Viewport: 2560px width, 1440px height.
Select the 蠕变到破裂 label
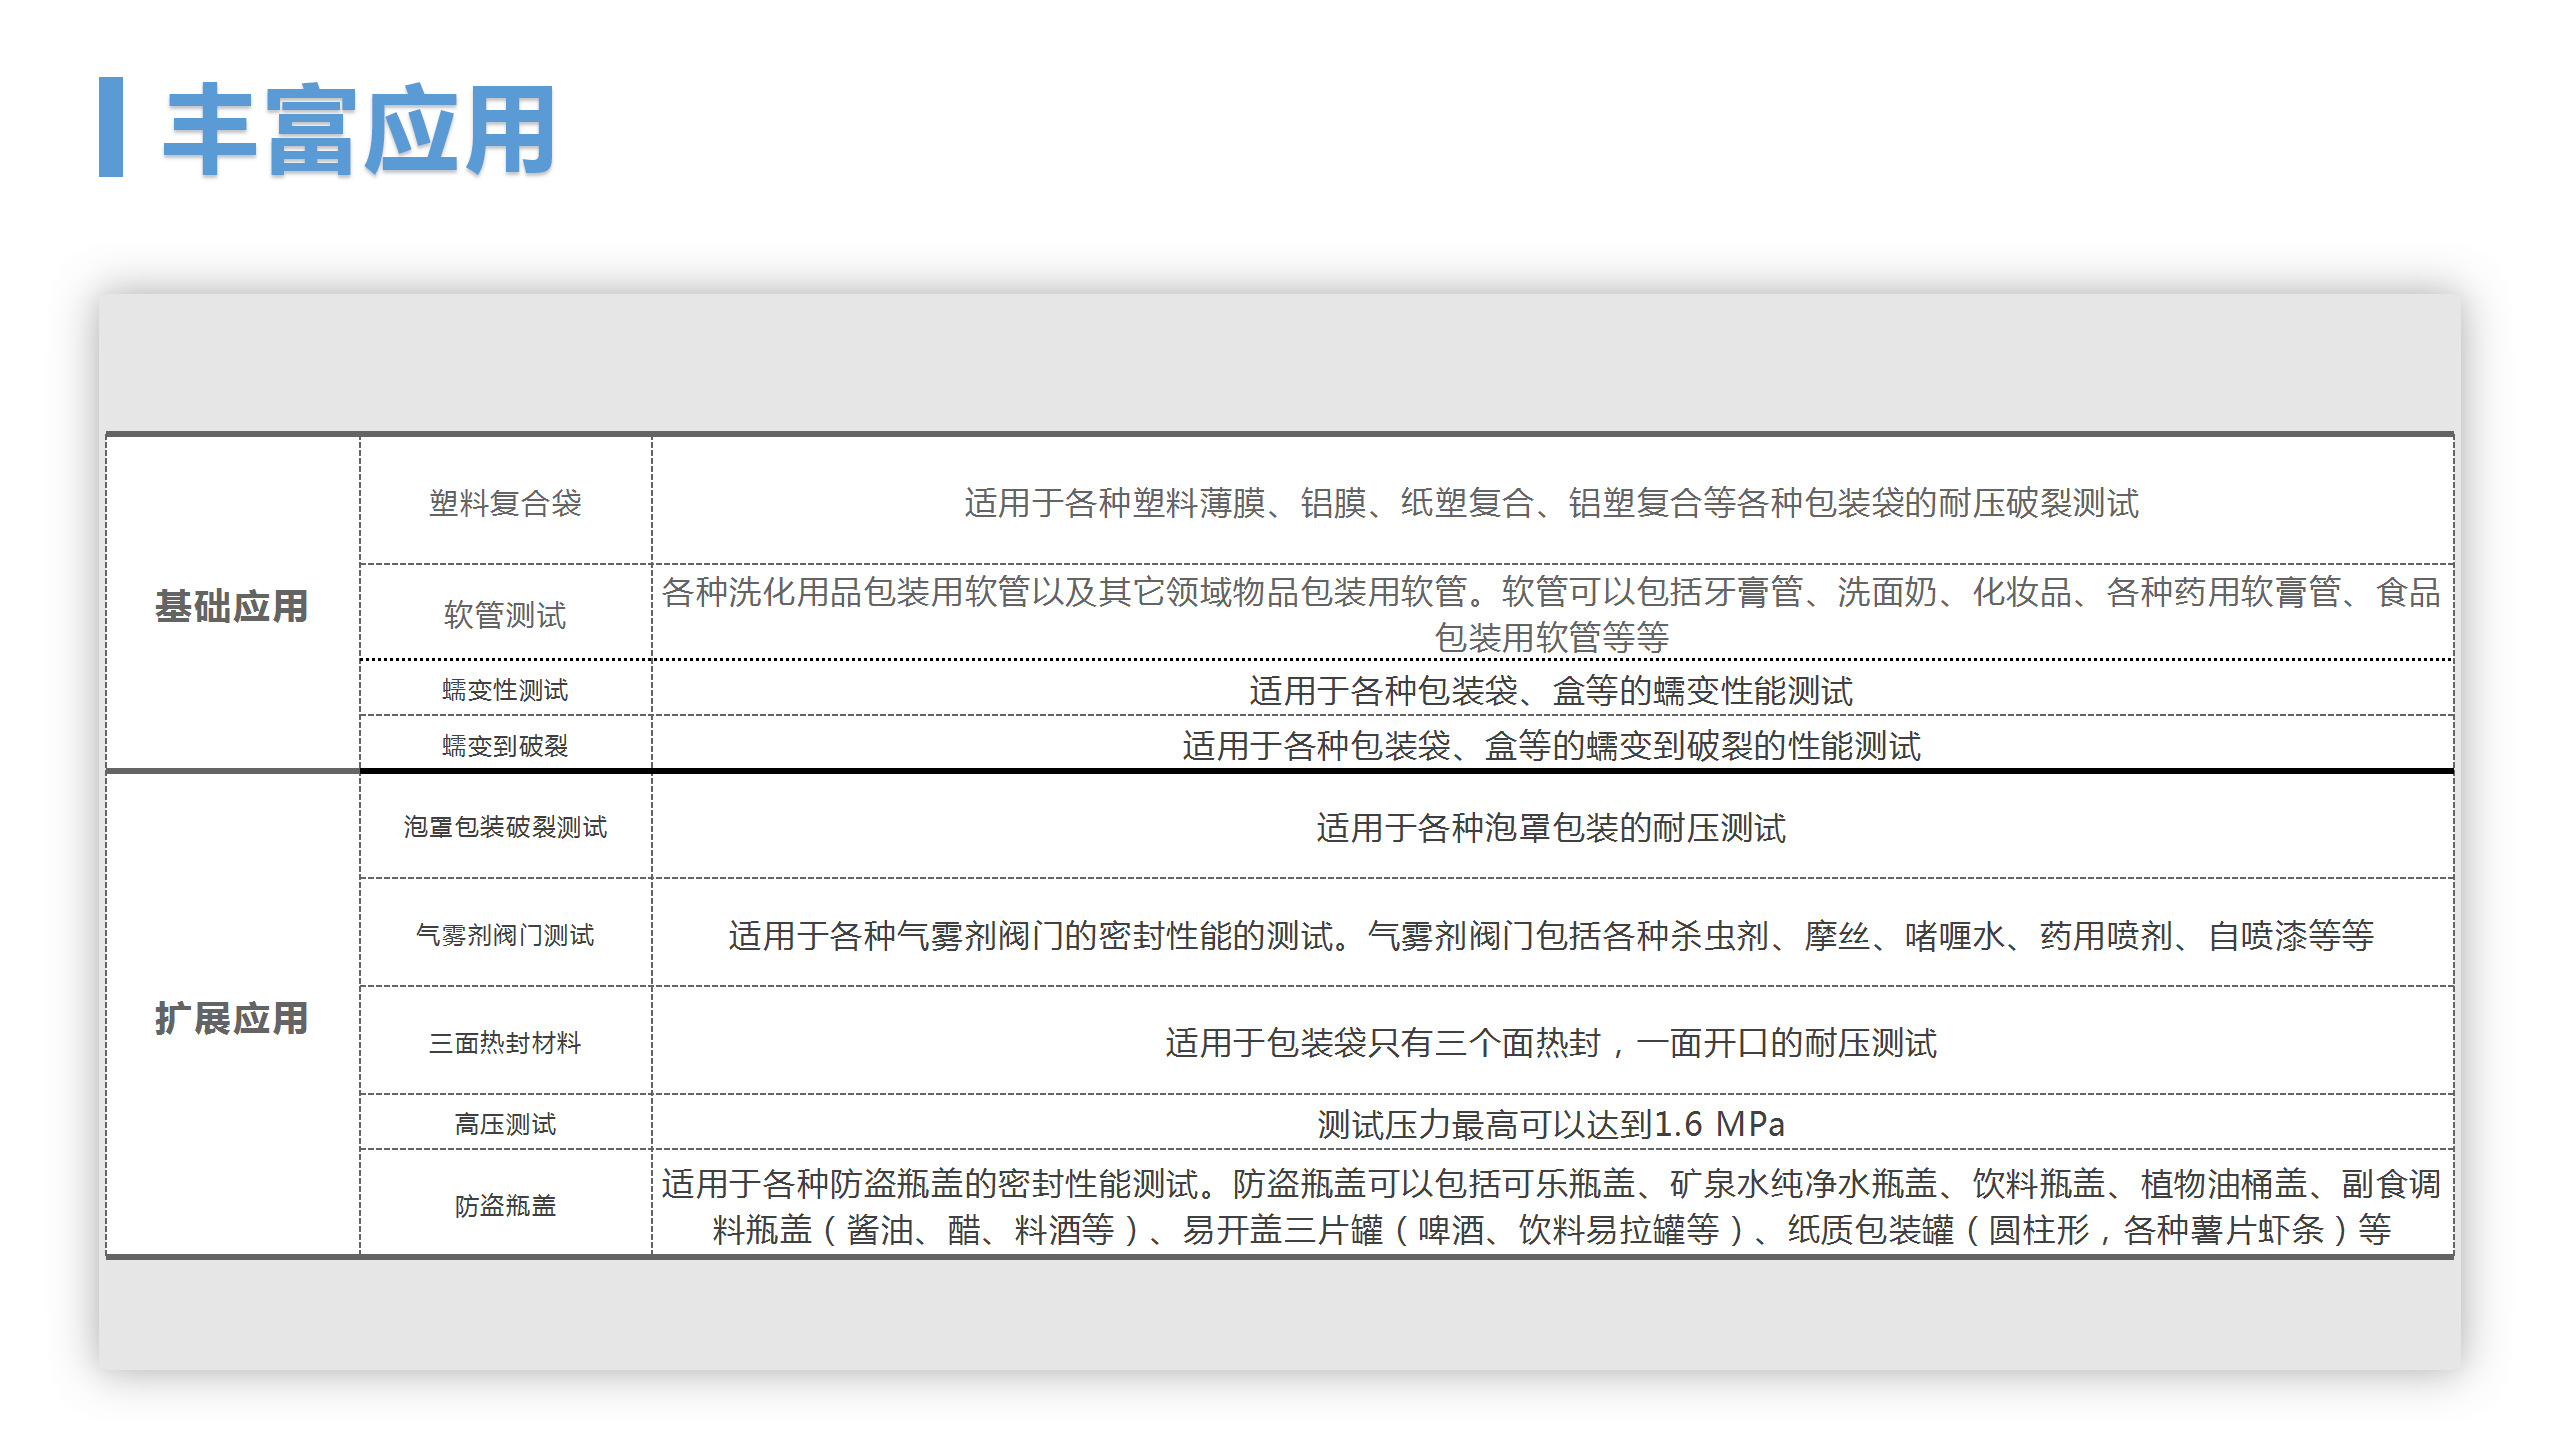point(505,745)
